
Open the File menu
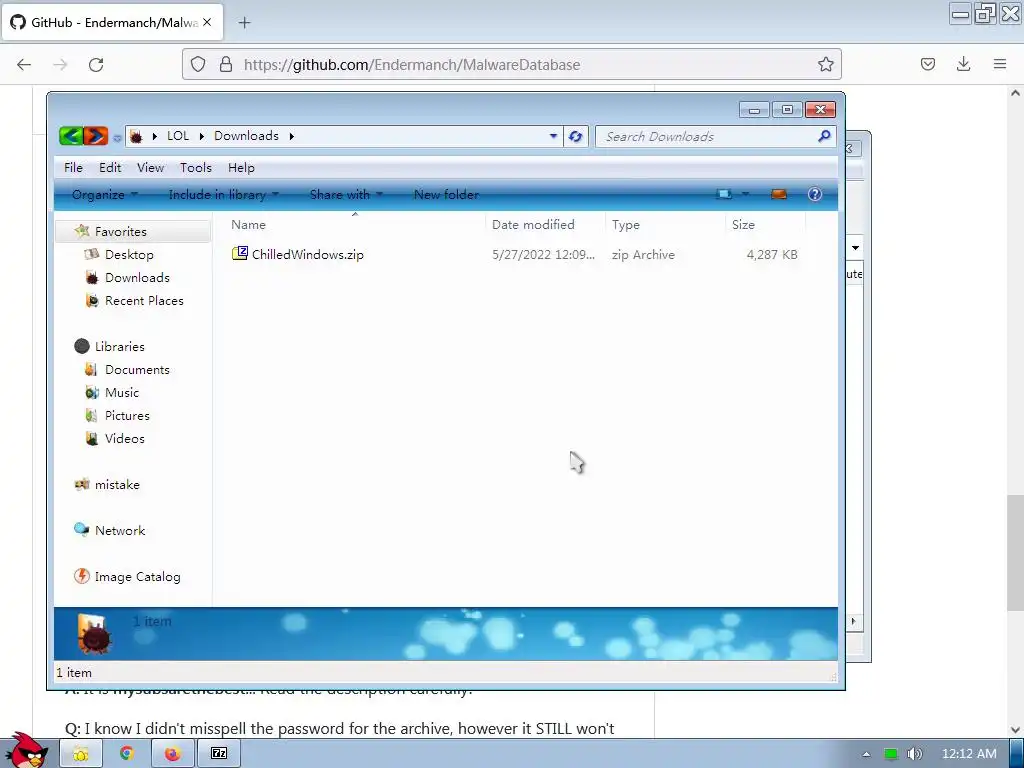coord(73,168)
